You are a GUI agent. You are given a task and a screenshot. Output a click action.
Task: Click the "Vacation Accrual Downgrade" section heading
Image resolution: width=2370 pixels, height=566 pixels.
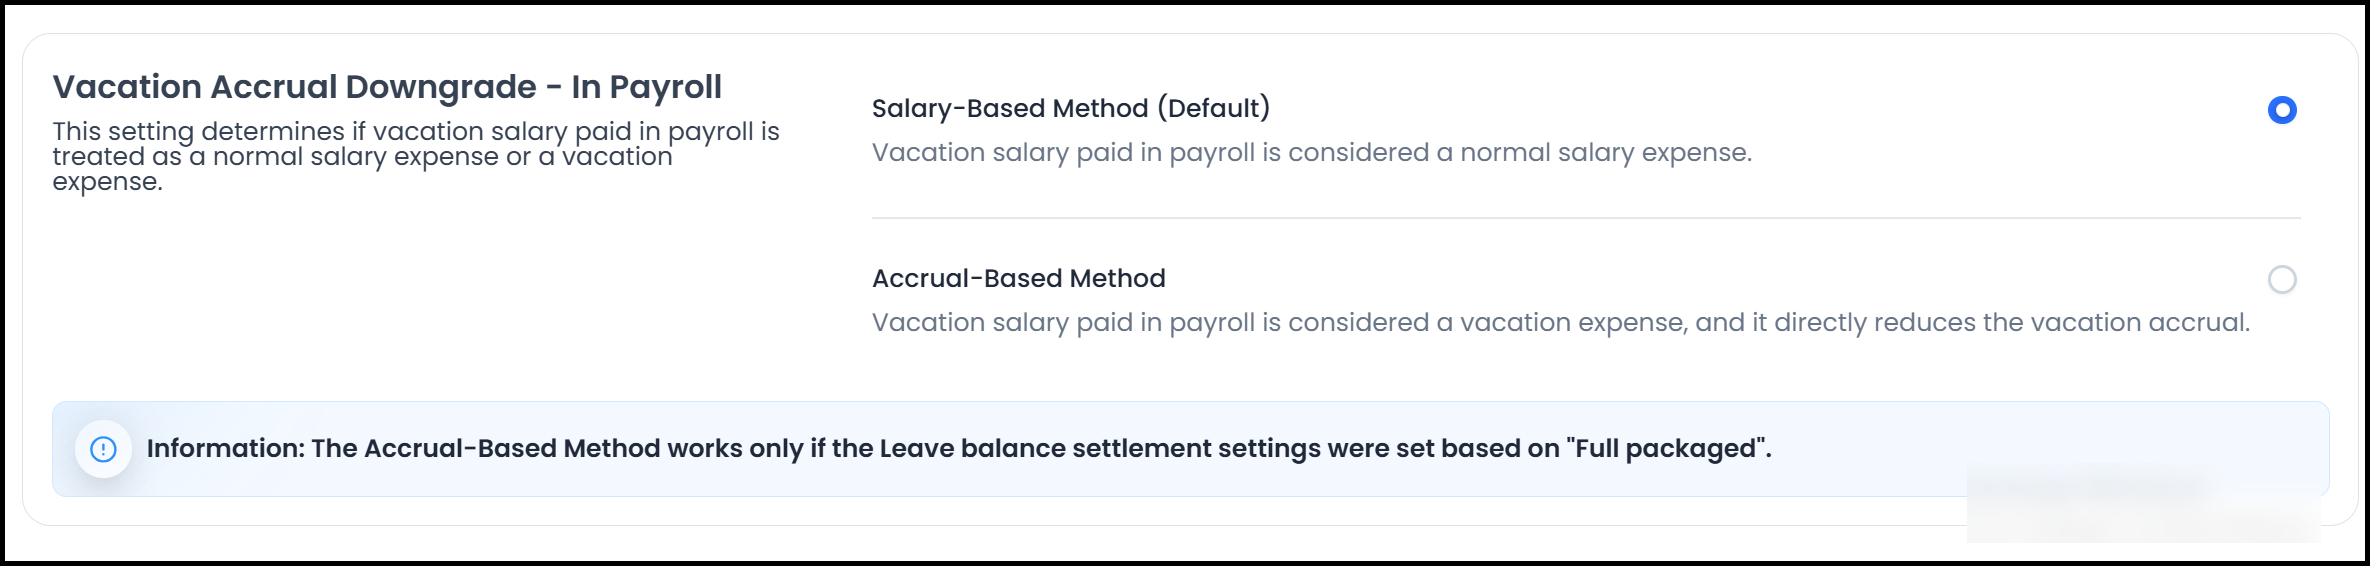(294, 87)
